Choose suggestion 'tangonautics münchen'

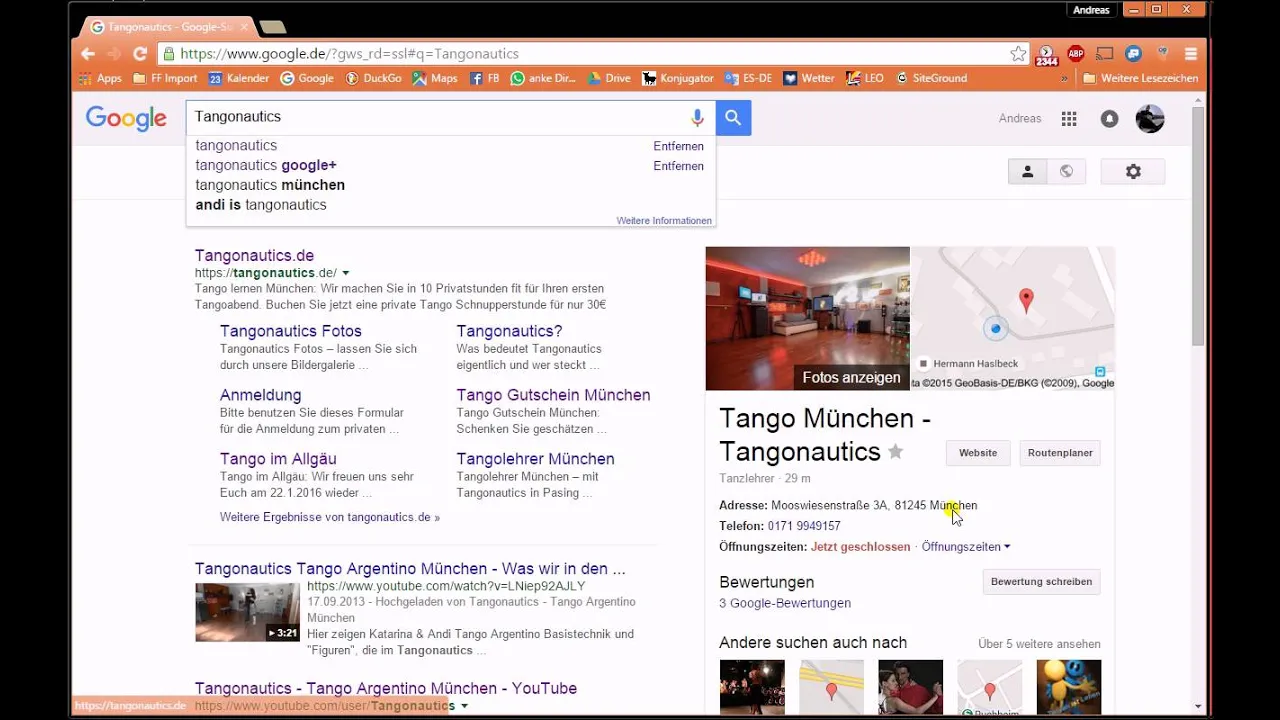(270, 185)
